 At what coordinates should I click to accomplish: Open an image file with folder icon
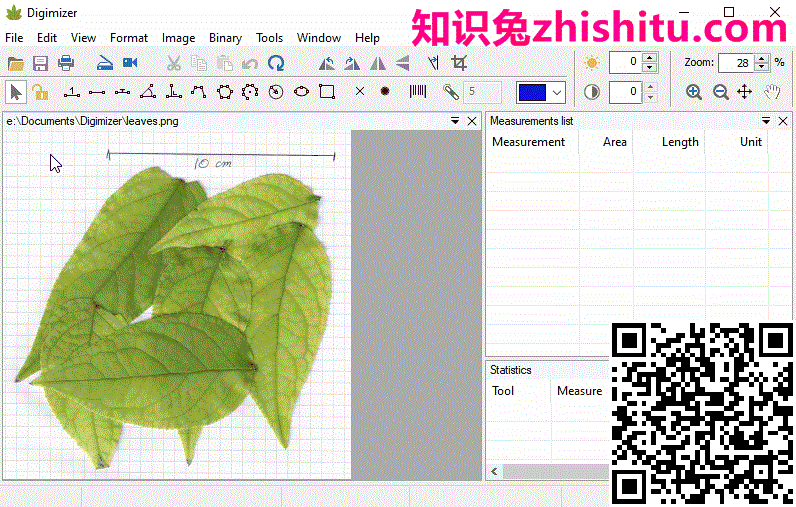pos(16,63)
